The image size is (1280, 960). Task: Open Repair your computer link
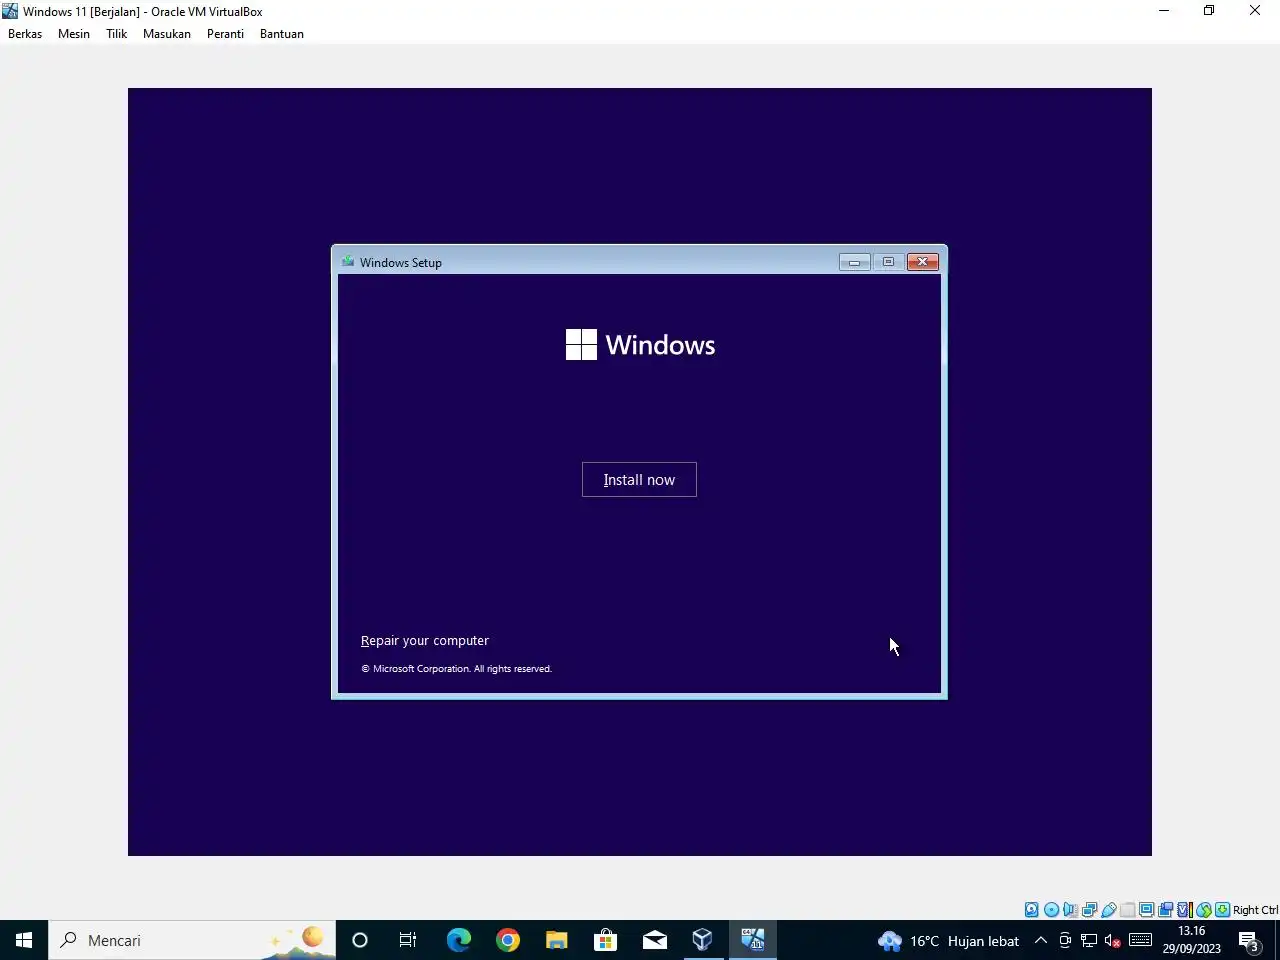[425, 641]
